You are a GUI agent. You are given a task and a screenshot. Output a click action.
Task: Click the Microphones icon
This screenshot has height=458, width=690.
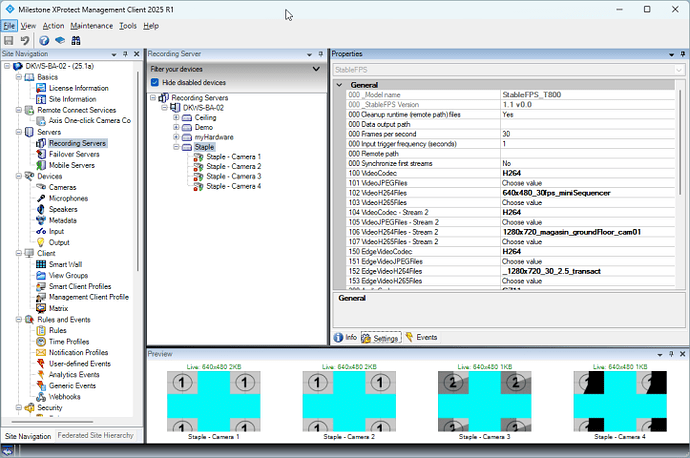point(41,198)
